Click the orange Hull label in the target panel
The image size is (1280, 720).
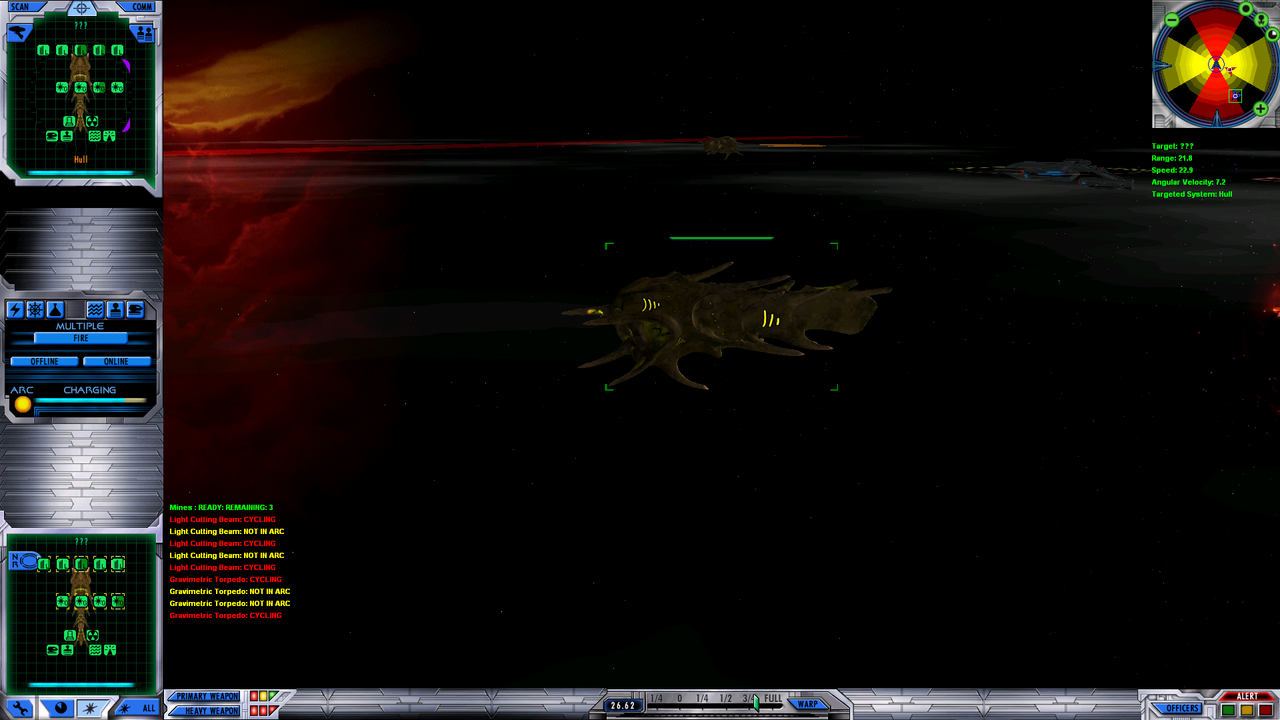(x=81, y=159)
